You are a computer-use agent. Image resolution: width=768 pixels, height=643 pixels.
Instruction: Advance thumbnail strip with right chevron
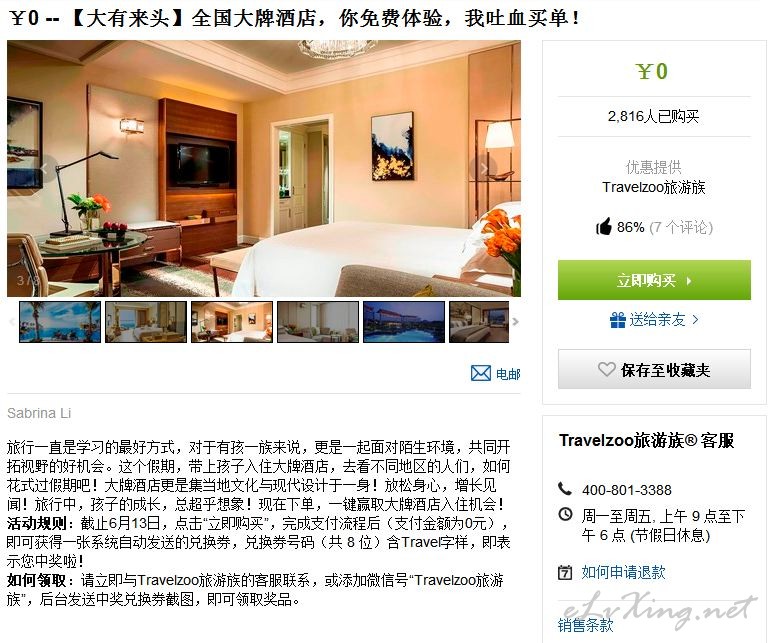tap(515, 322)
